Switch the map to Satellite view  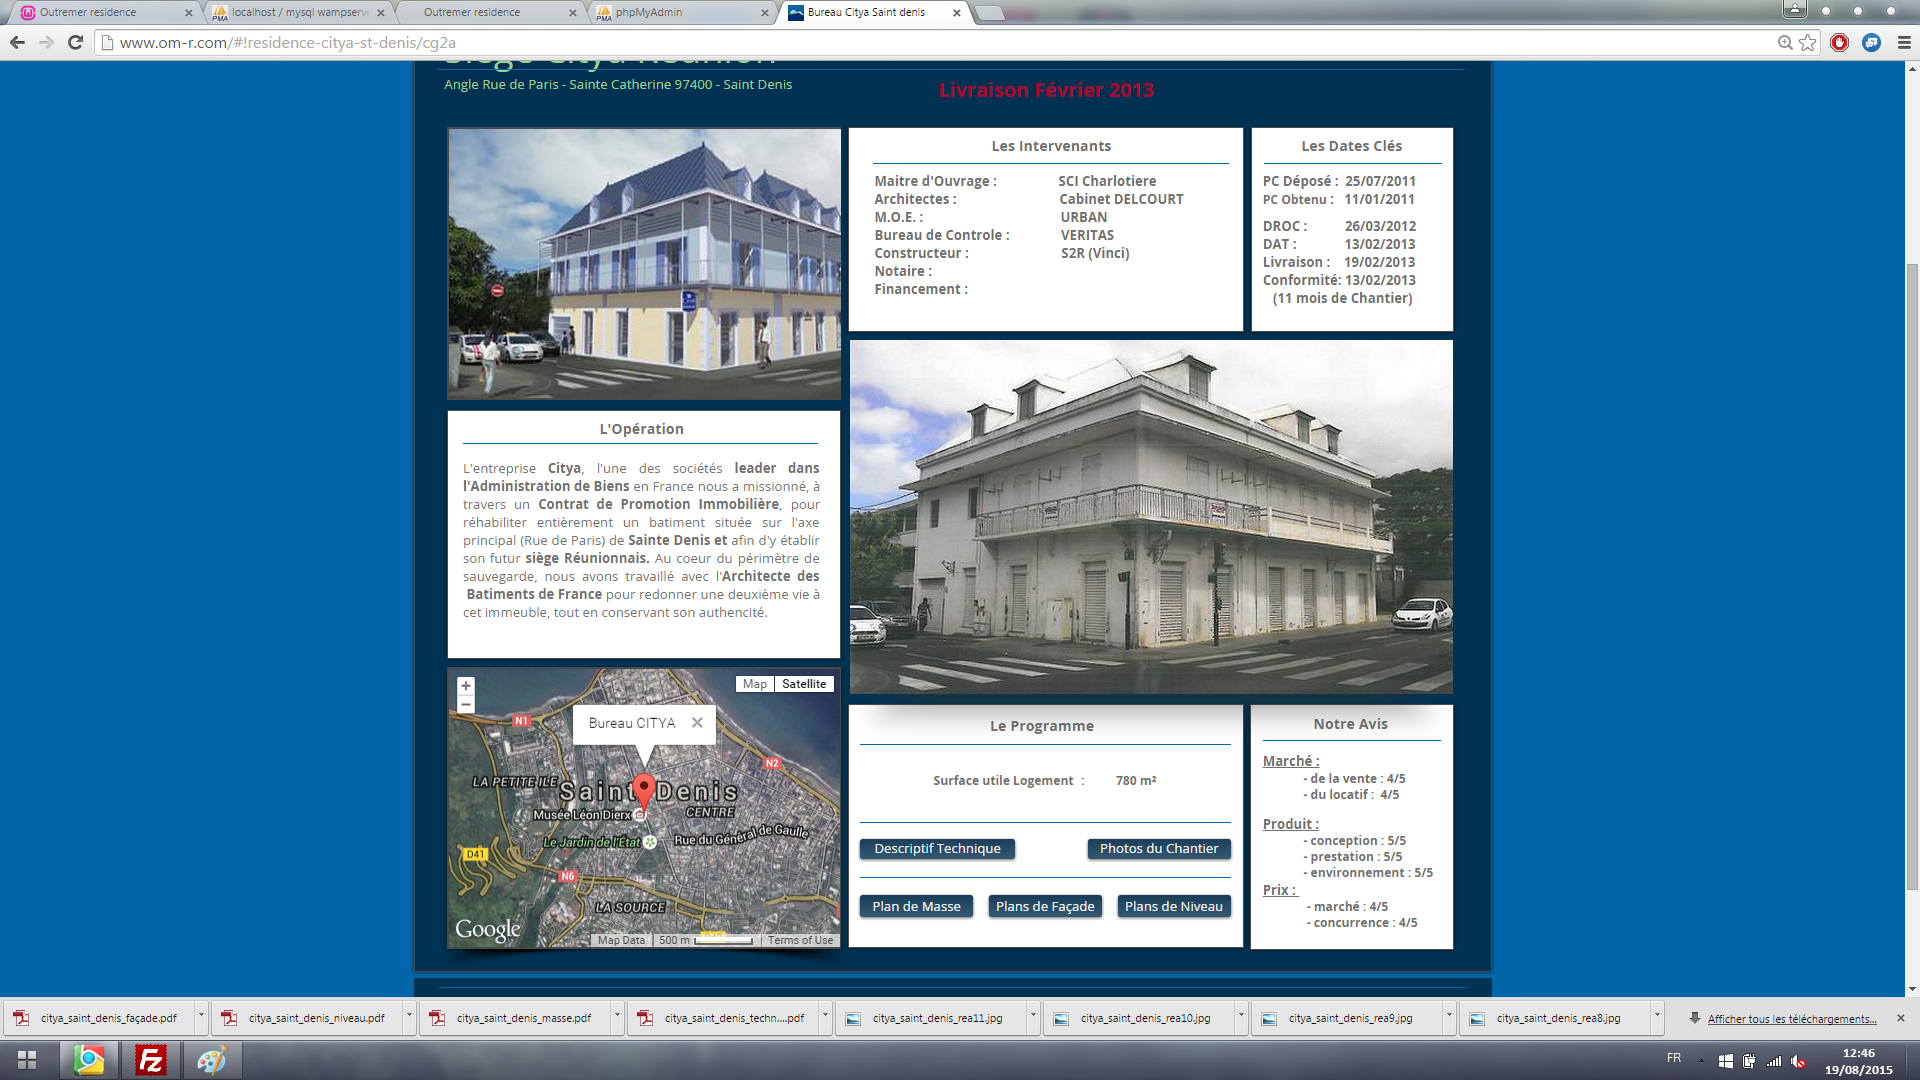(804, 684)
